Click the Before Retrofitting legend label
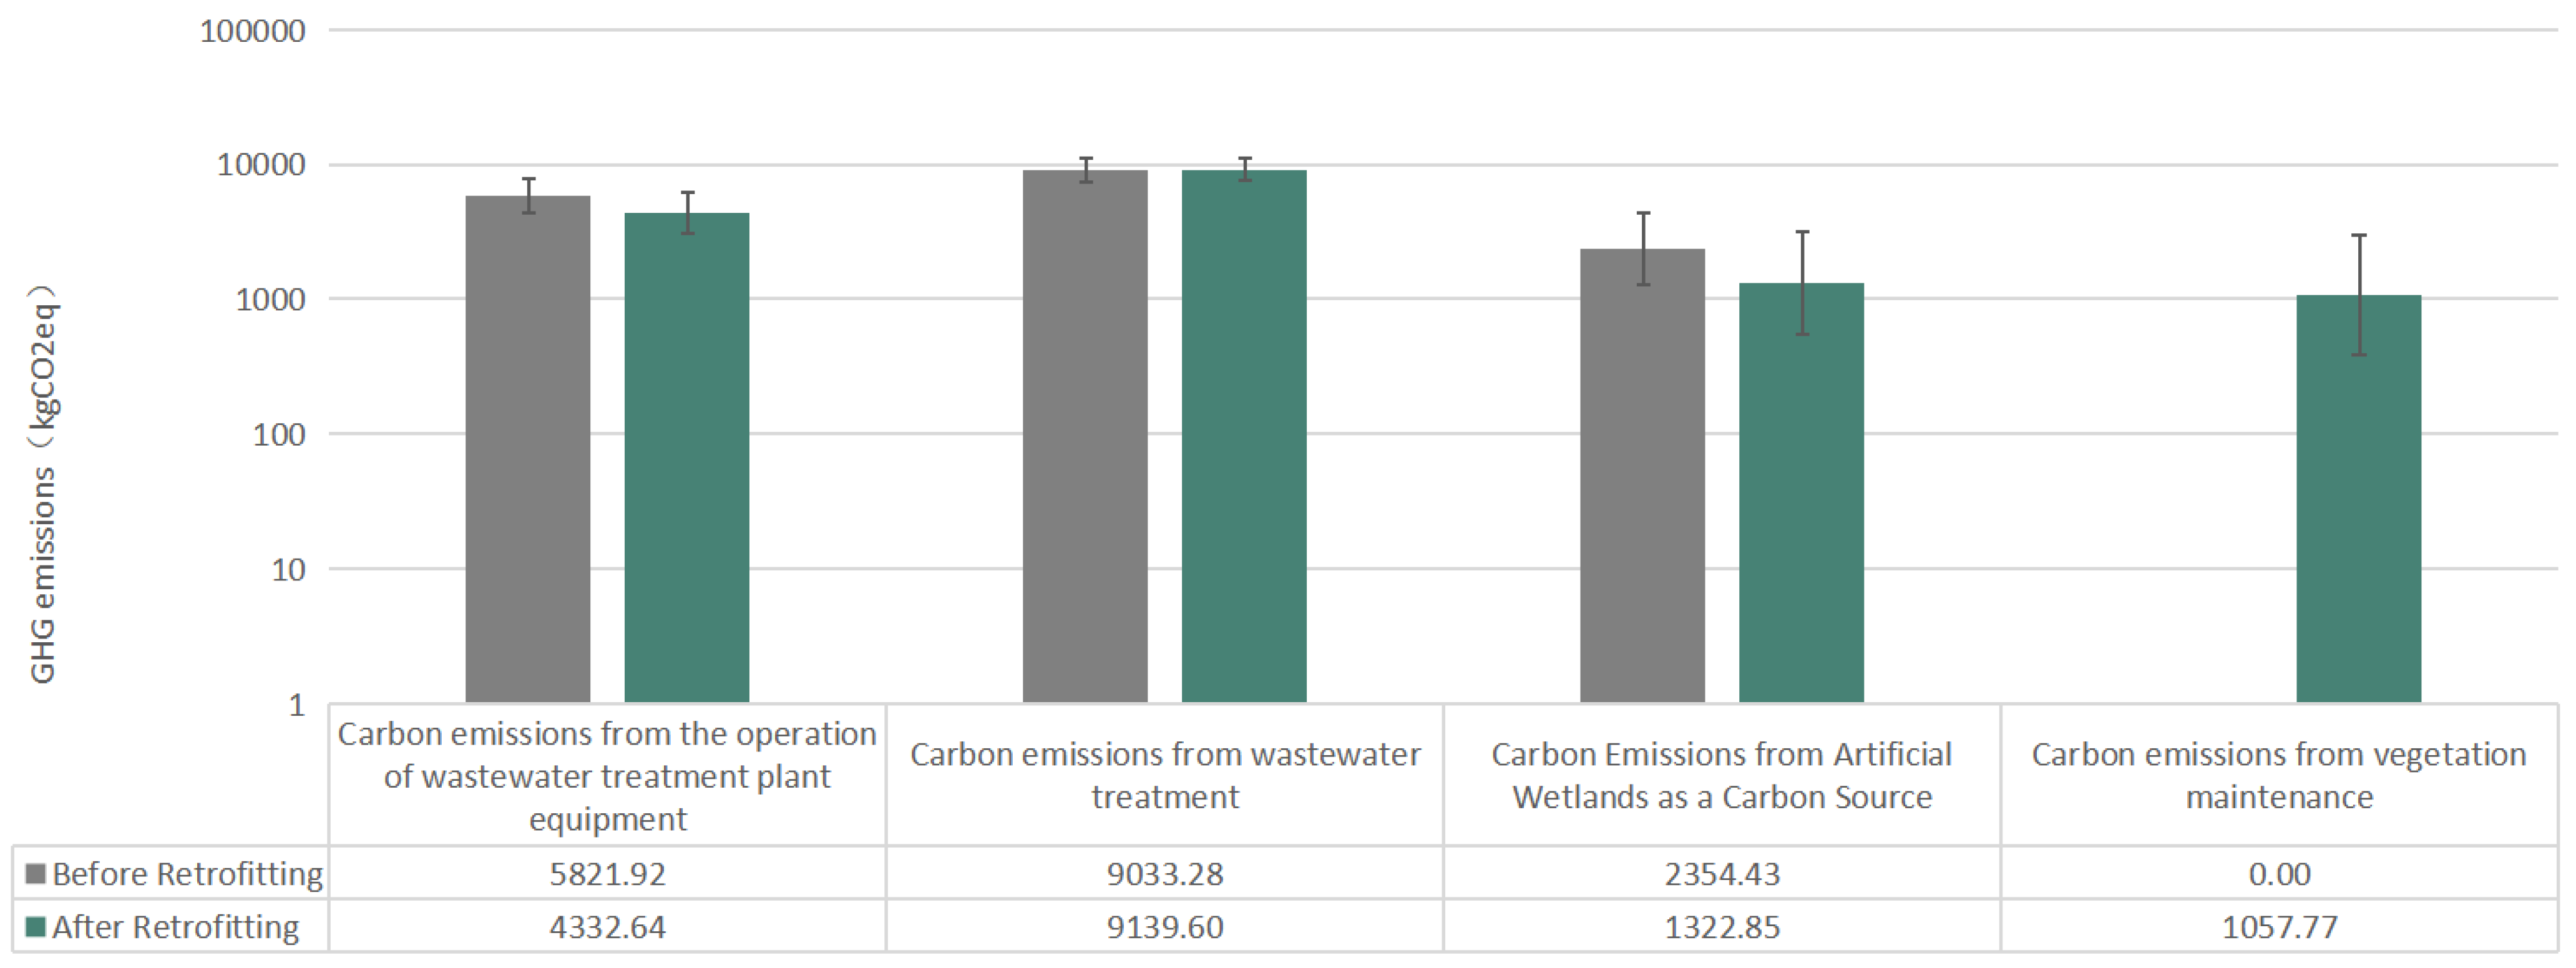2576x968 pixels. (x=187, y=874)
